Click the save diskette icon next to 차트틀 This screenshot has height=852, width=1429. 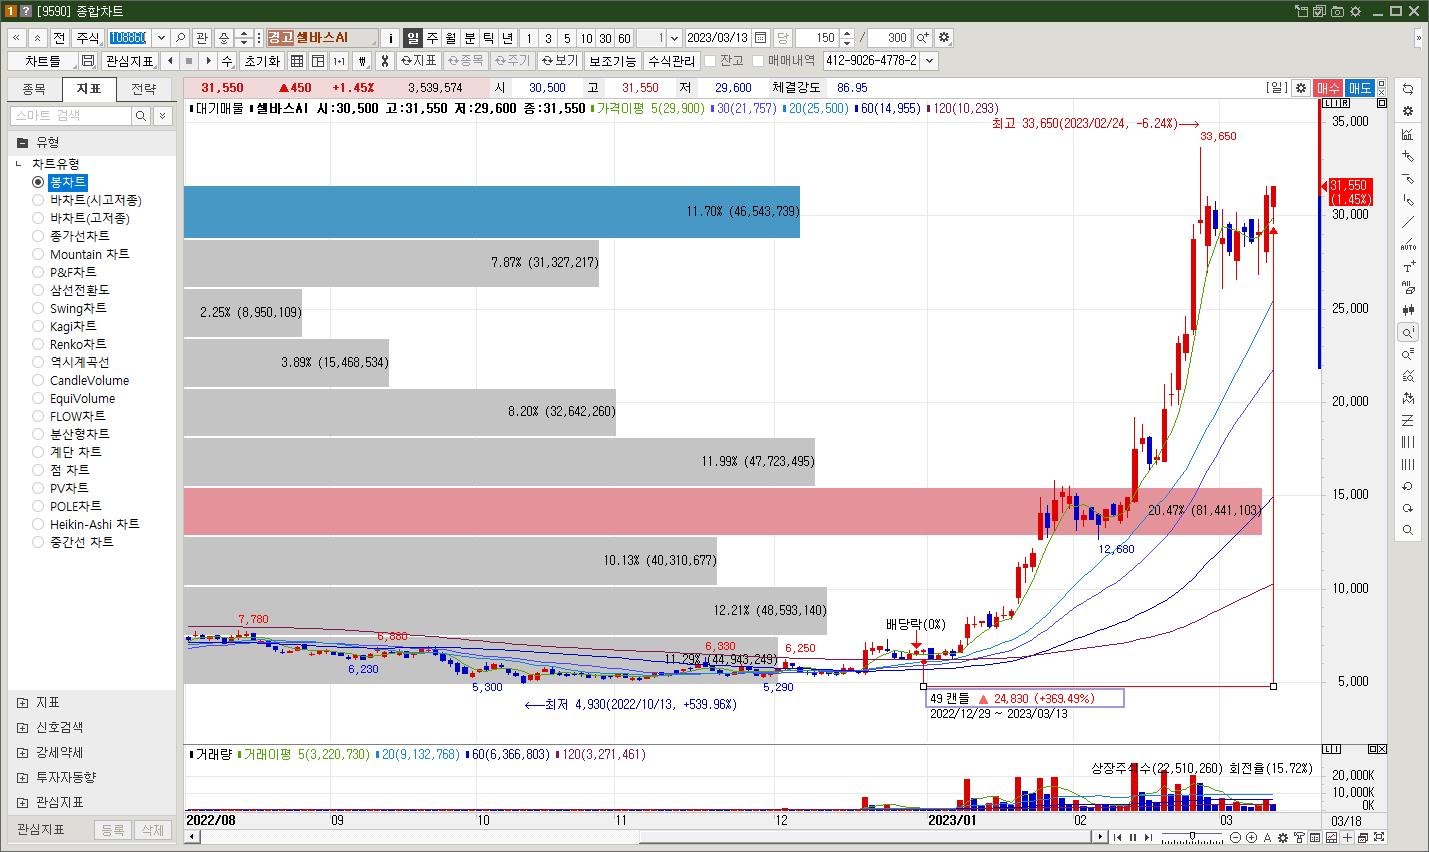(x=88, y=61)
